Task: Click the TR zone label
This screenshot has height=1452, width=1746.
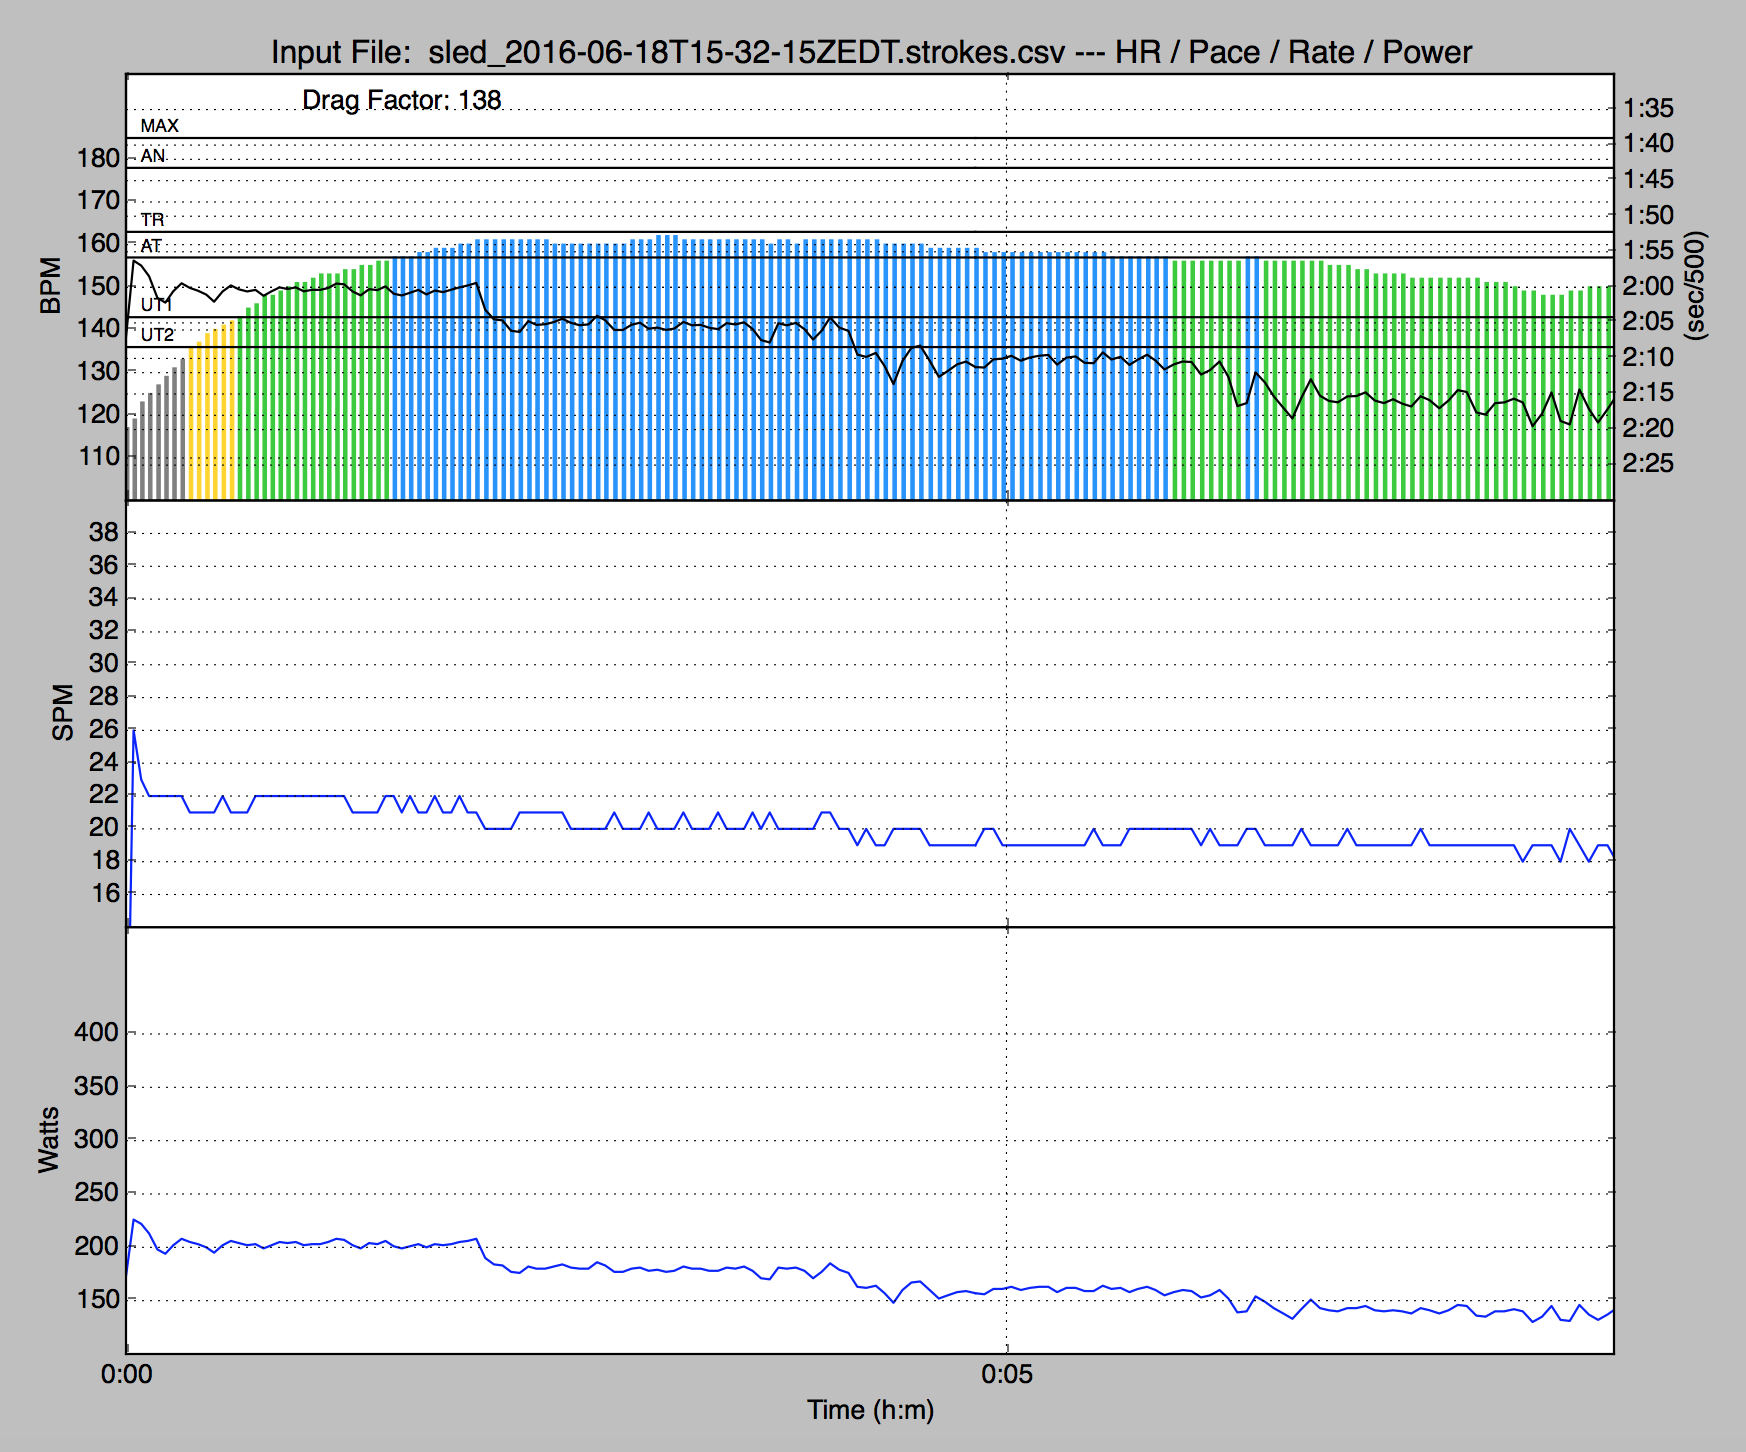Action: pos(152,220)
